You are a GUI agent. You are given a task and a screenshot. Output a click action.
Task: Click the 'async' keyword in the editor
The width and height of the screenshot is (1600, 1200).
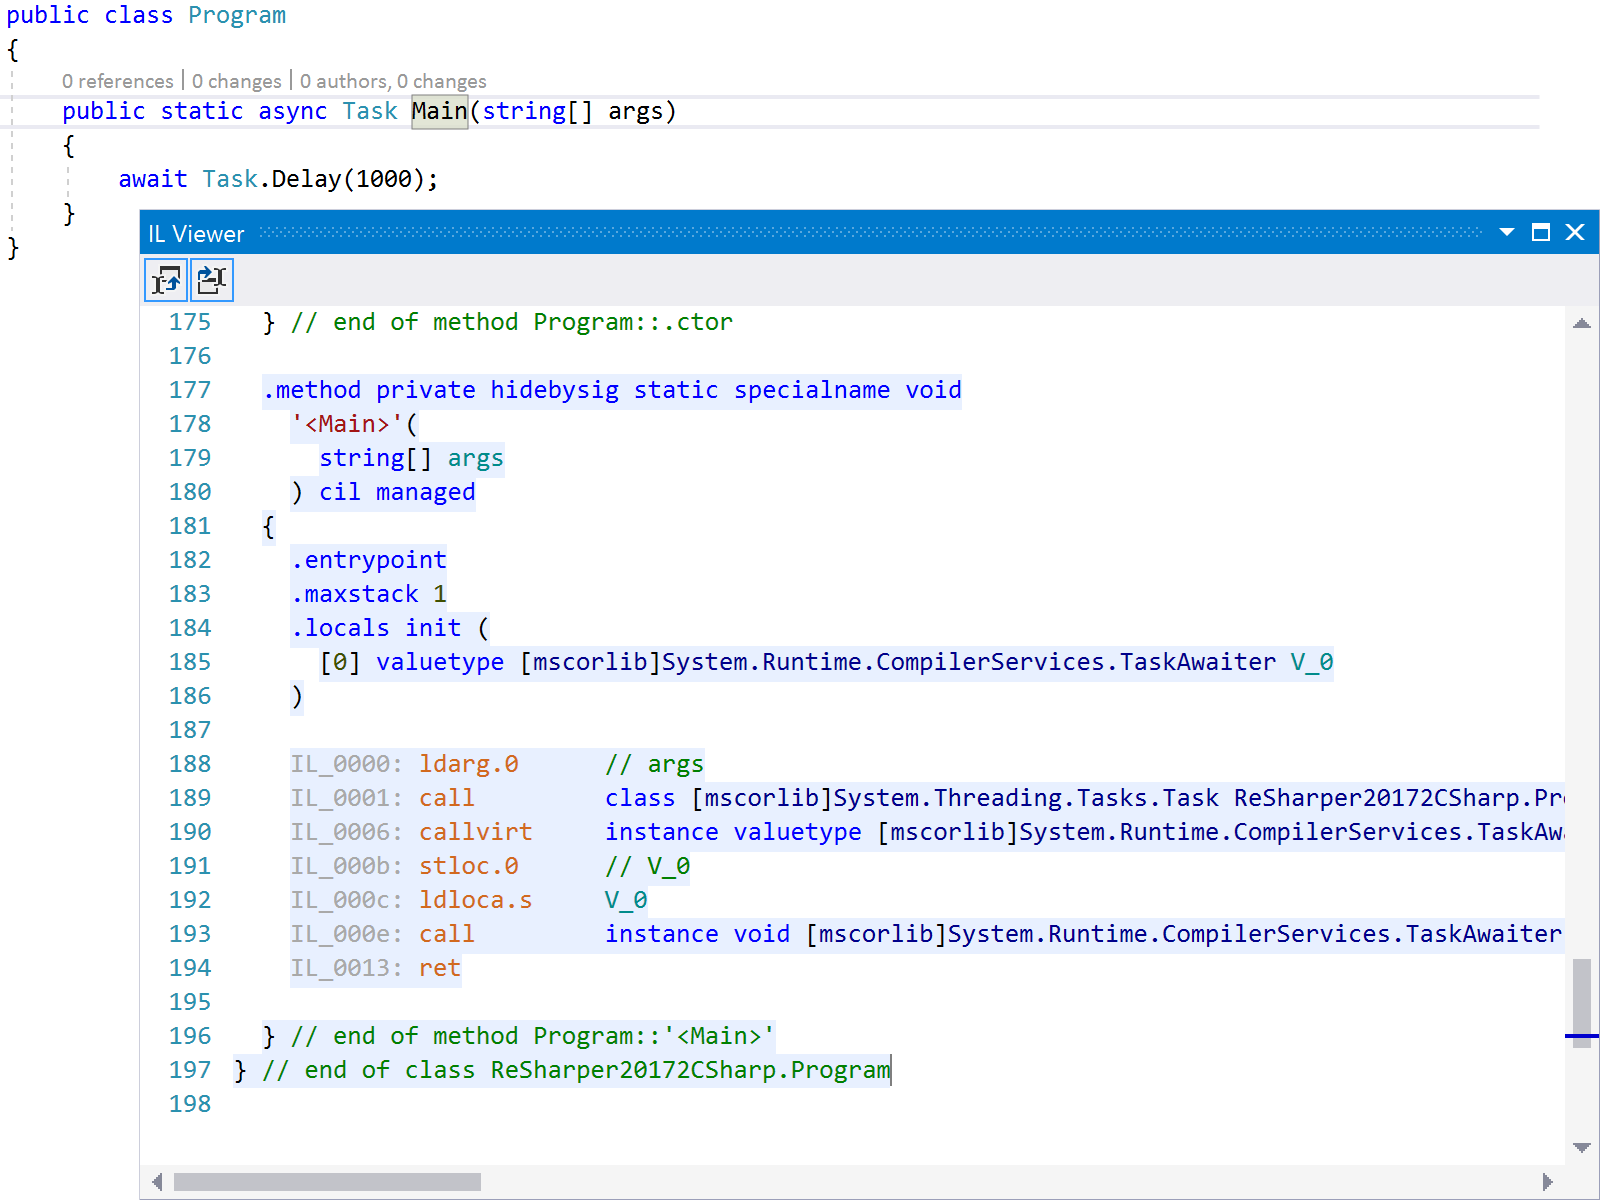click(292, 111)
